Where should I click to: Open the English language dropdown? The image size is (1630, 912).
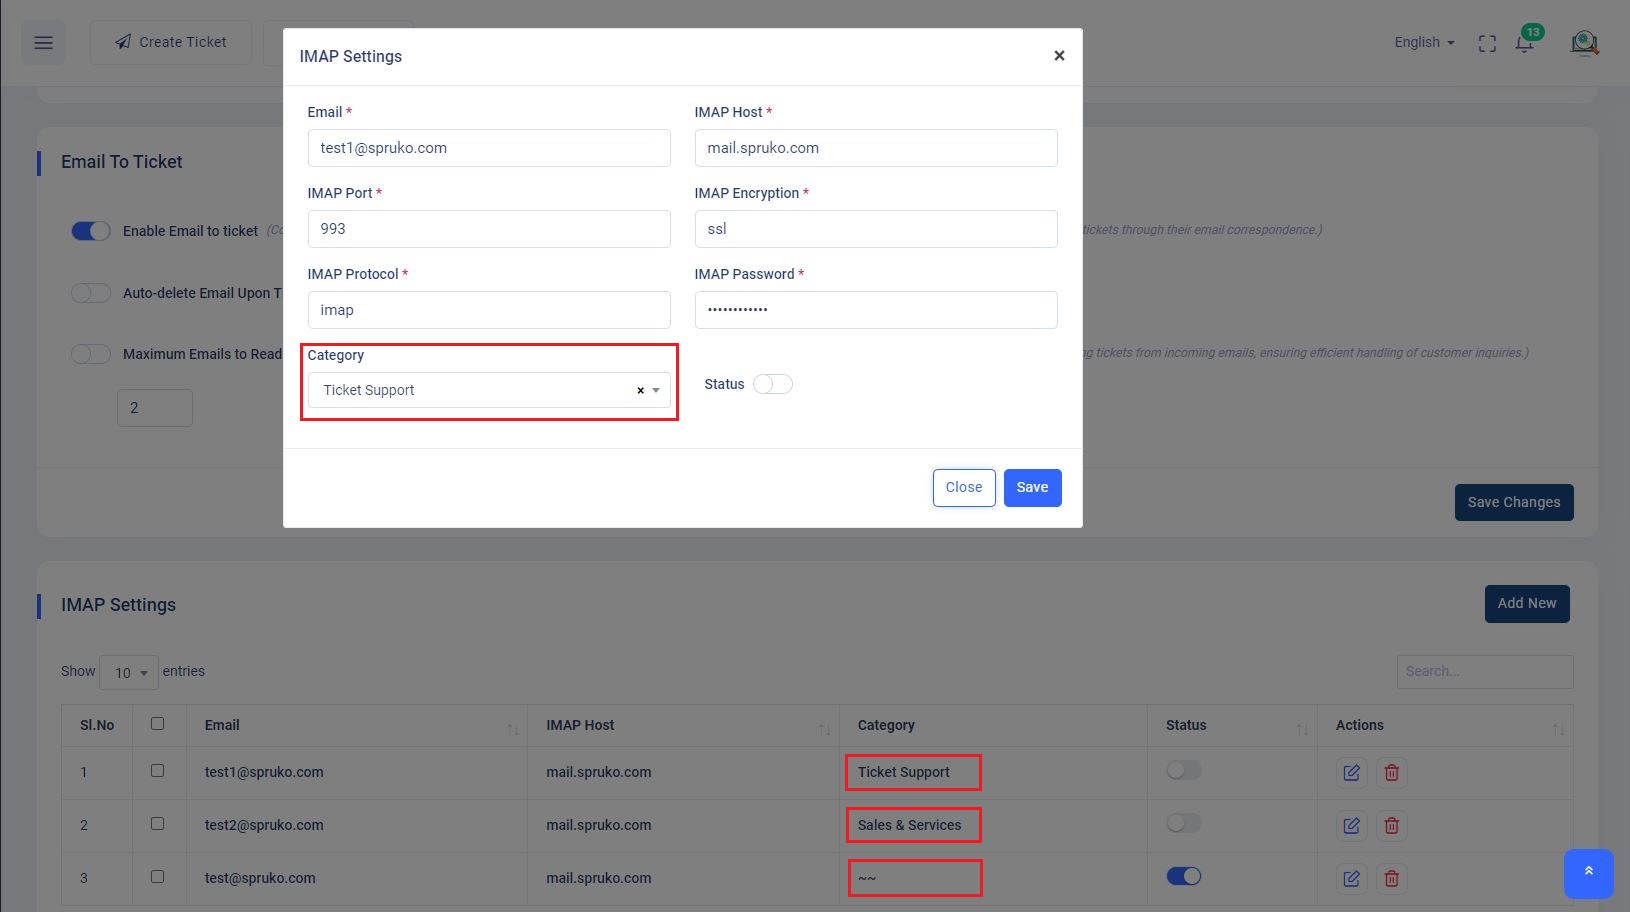click(1424, 42)
